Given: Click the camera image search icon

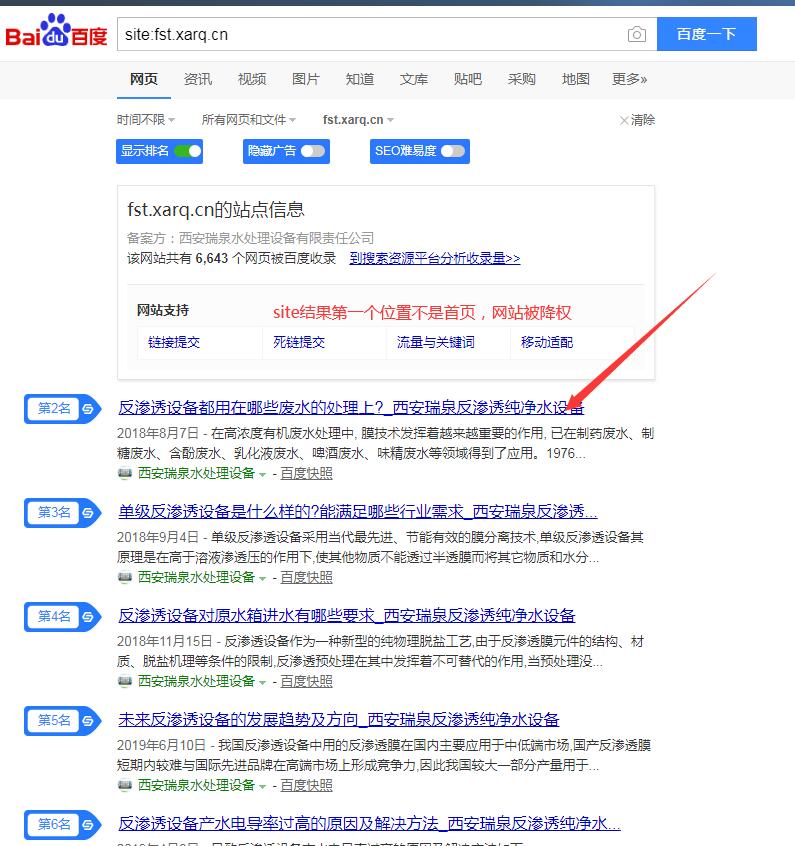Looking at the screenshot, I should (637, 35).
